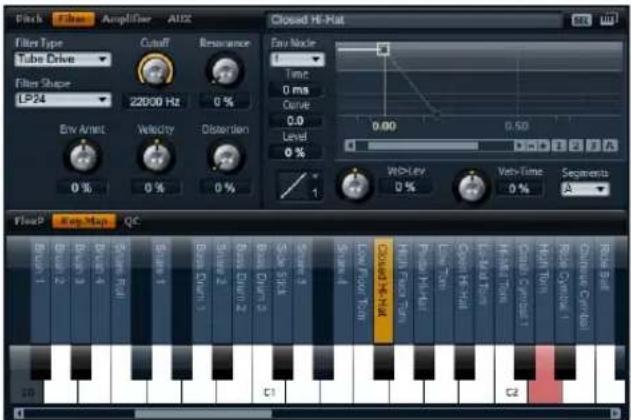
Task: Click the envelope A zoom button
Action: [x=610, y=145]
